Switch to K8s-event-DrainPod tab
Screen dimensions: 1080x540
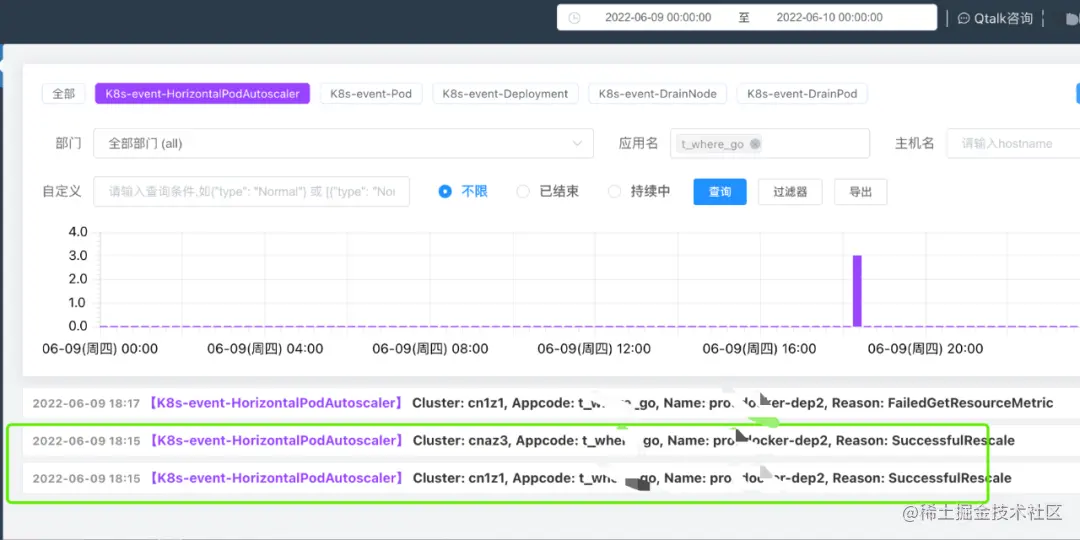pos(802,94)
